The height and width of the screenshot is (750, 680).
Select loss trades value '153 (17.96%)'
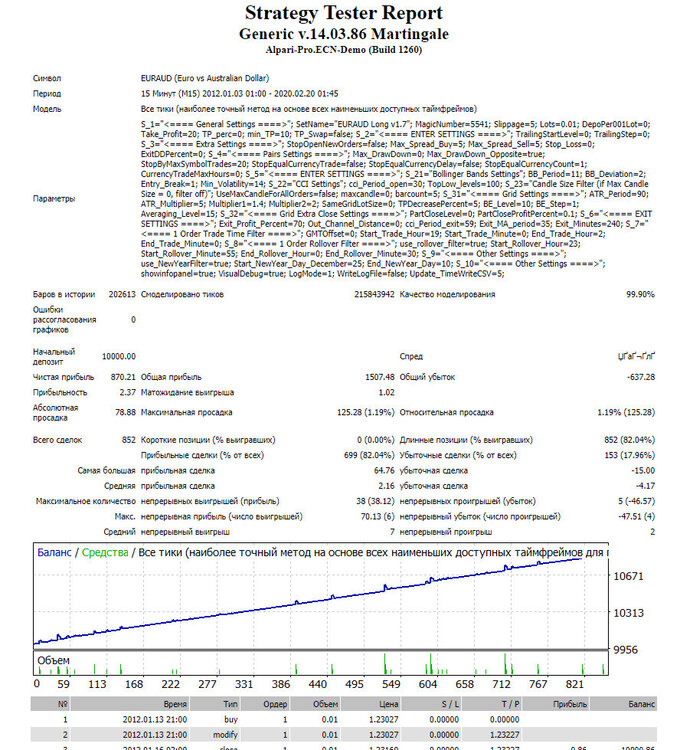pyautogui.click(x=629, y=455)
